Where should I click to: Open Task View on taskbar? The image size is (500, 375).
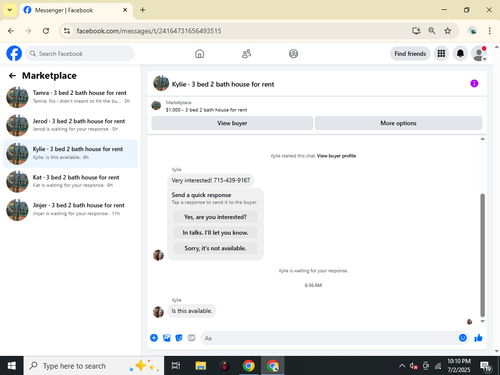176,366
